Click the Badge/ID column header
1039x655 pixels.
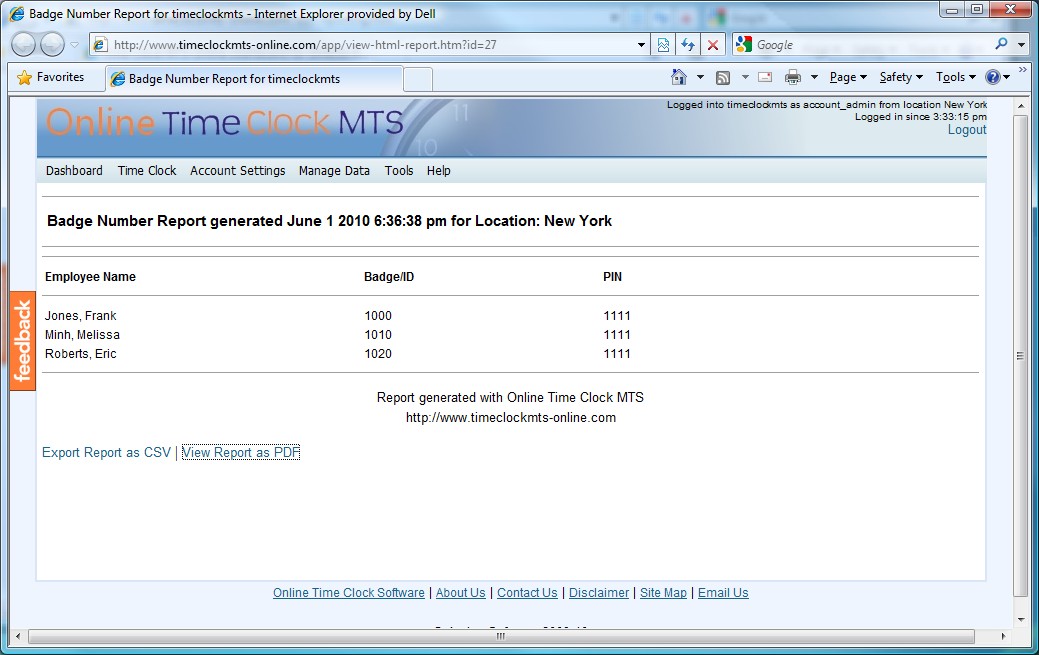tap(389, 276)
